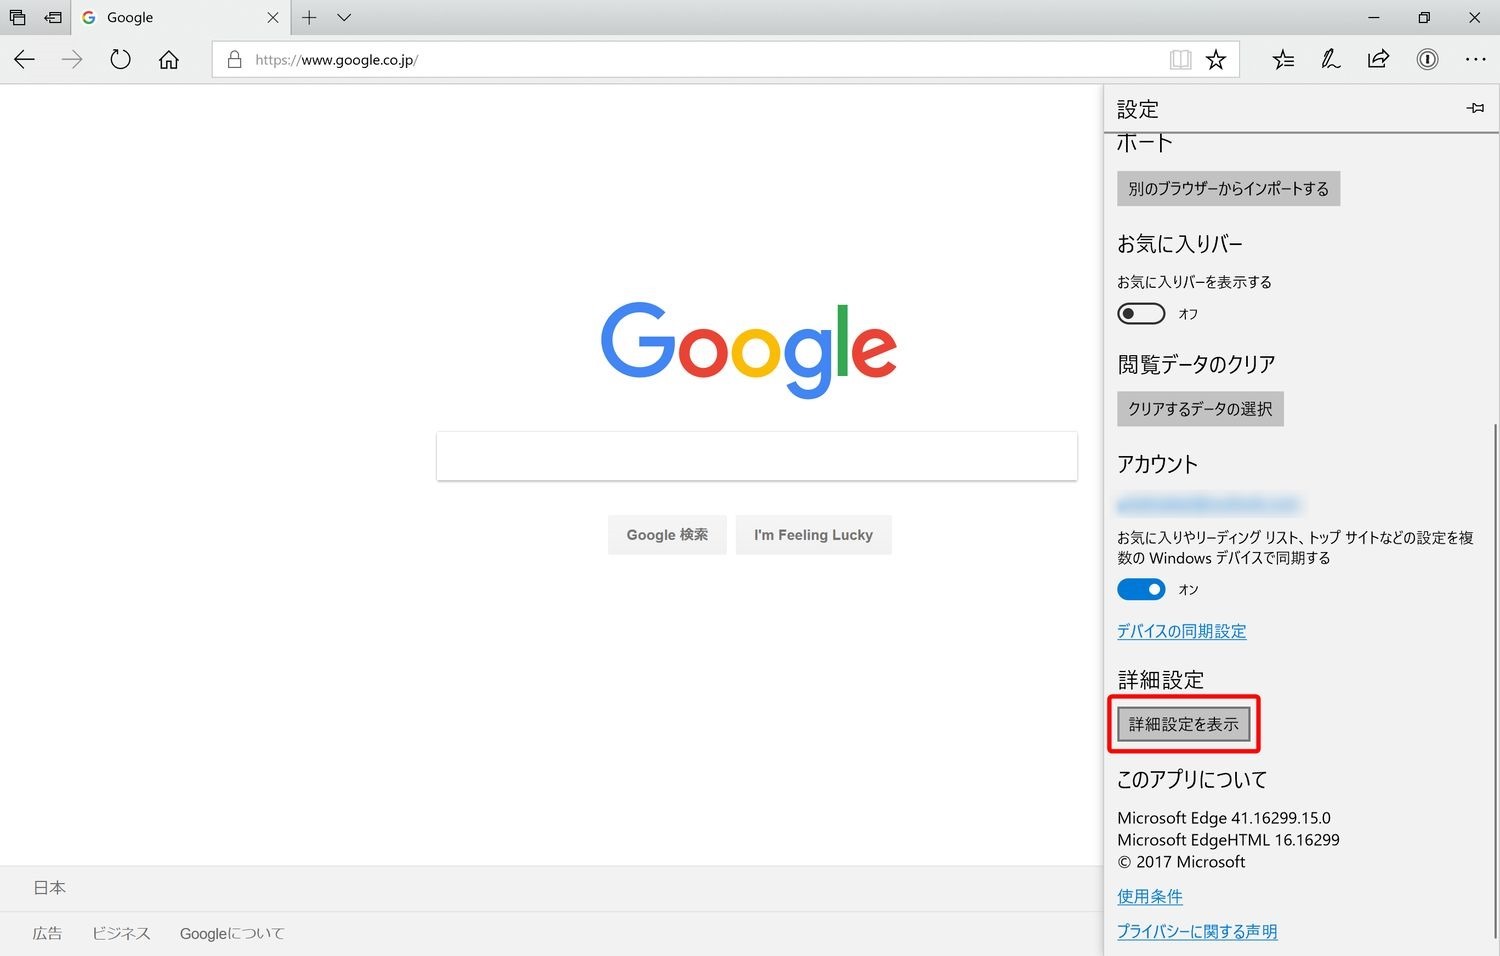Show tab previews chevron

pos(344,17)
